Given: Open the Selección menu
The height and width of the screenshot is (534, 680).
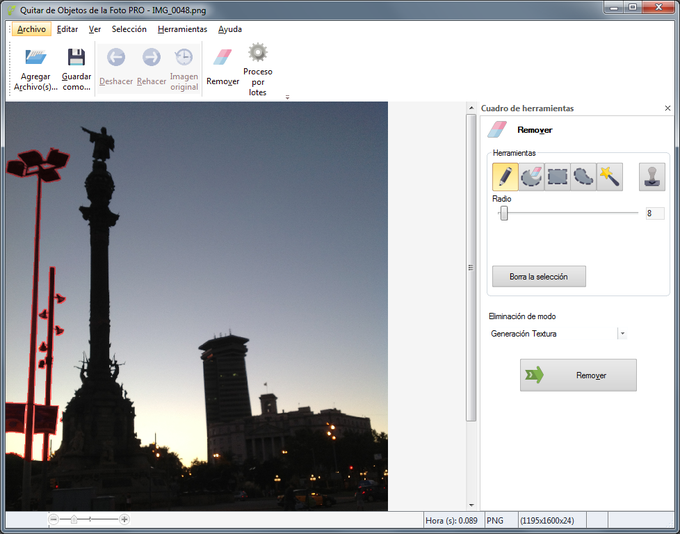Looking at the screenshot, I should click(x=129, y=29).
